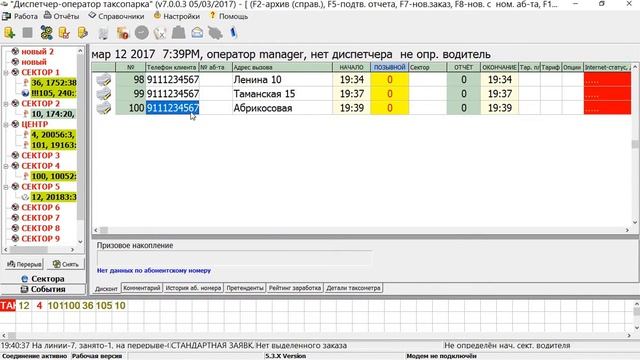Click the gears toolbar icon

tap(46, 33)
